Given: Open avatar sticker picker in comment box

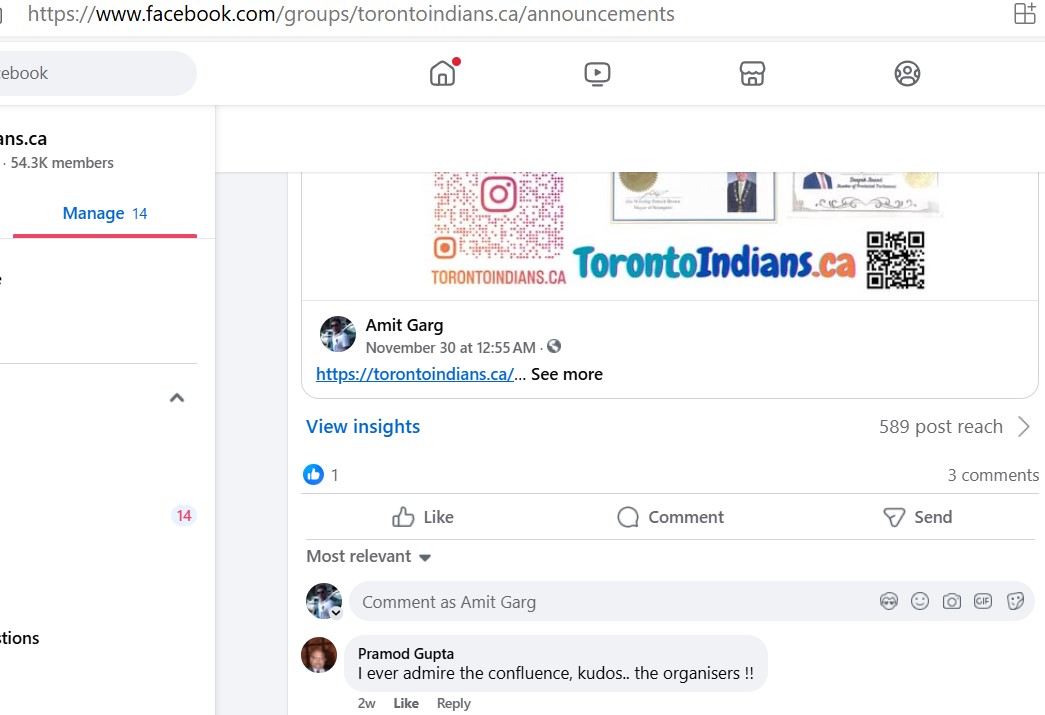Looking at the screenshot, I should (888, 601).
